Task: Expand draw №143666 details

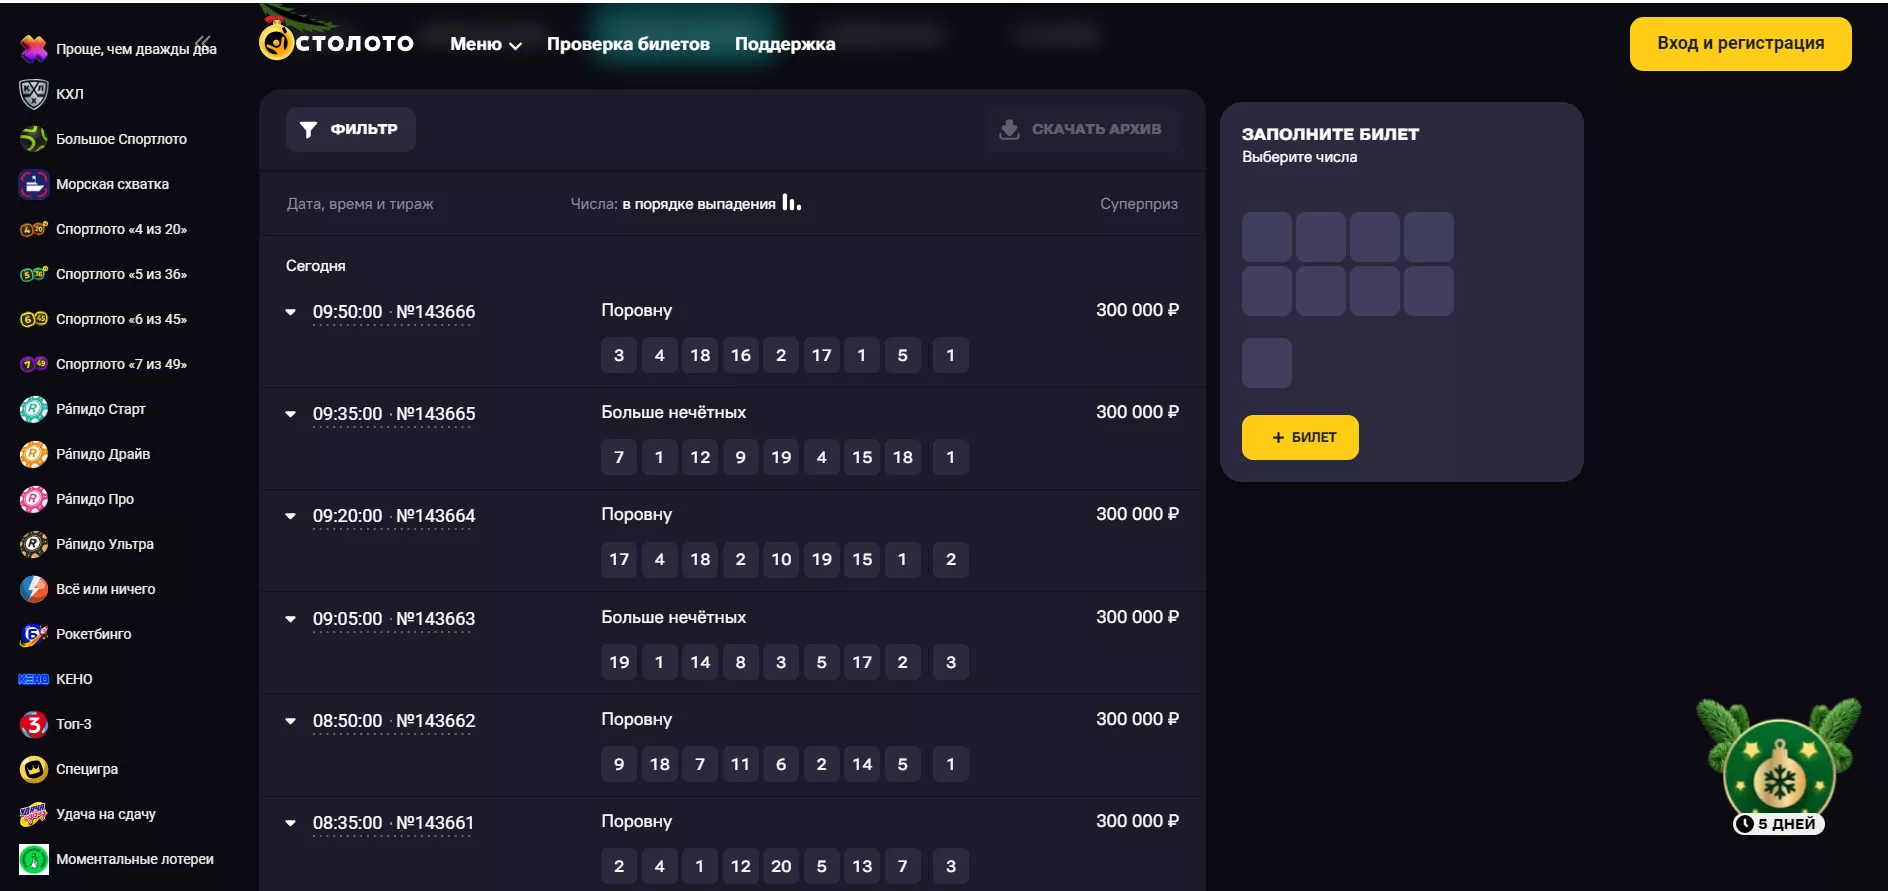Action: click(x=291, y=312)
